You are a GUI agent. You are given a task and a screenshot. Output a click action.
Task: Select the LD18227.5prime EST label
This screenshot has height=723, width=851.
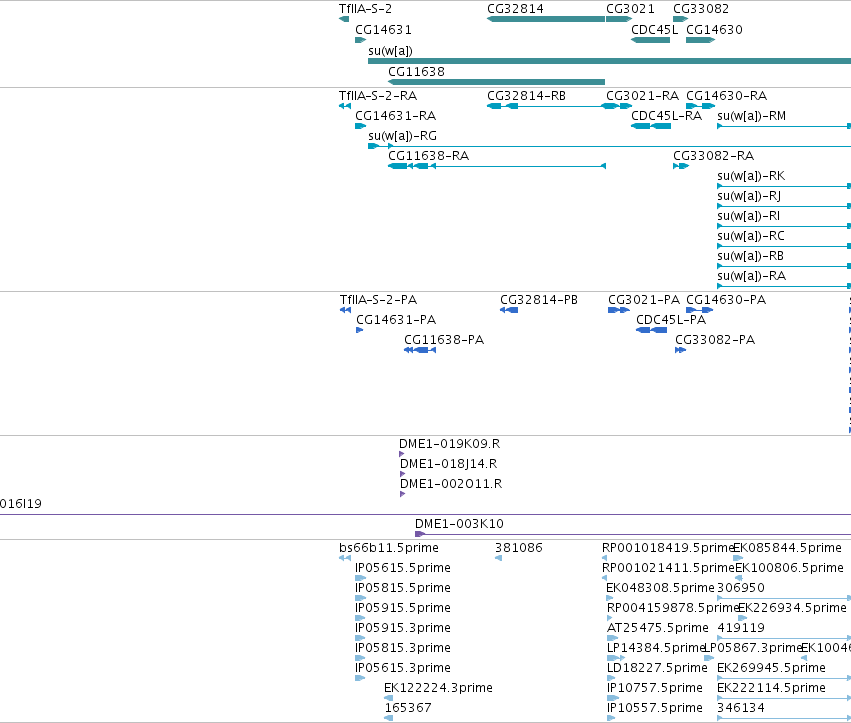657,668
